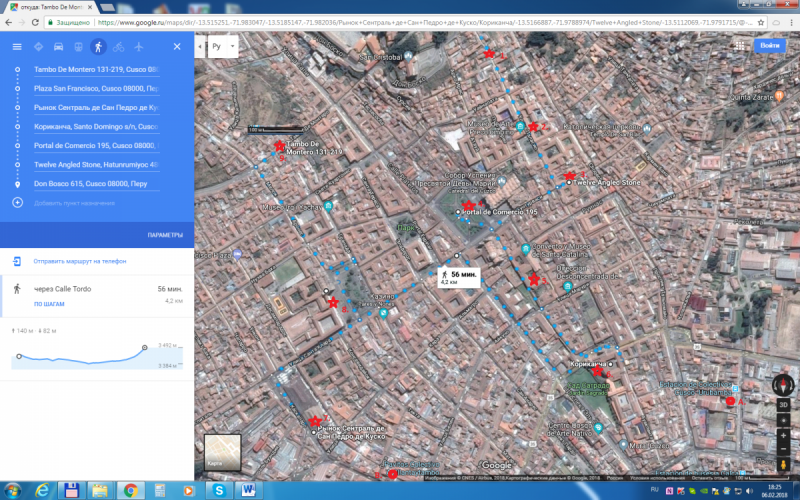Choose the driving car travel mode
This screenshot has width=800, height=500.
[x=58, y=47]
